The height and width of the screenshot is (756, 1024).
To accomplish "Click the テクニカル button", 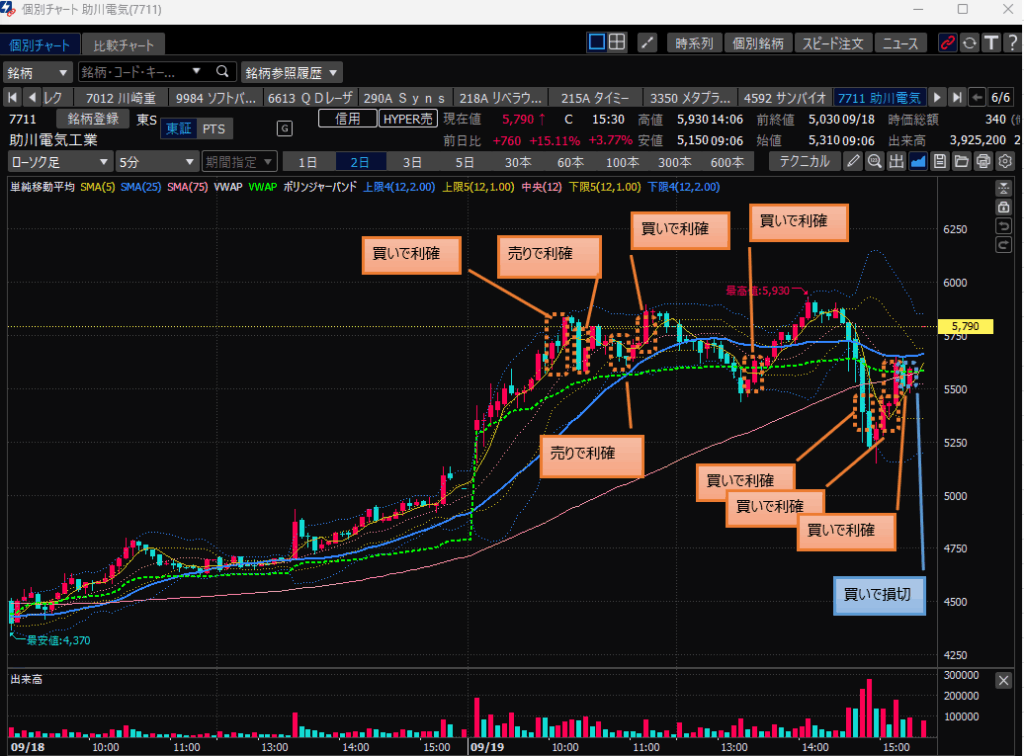I will pos(802,162).
